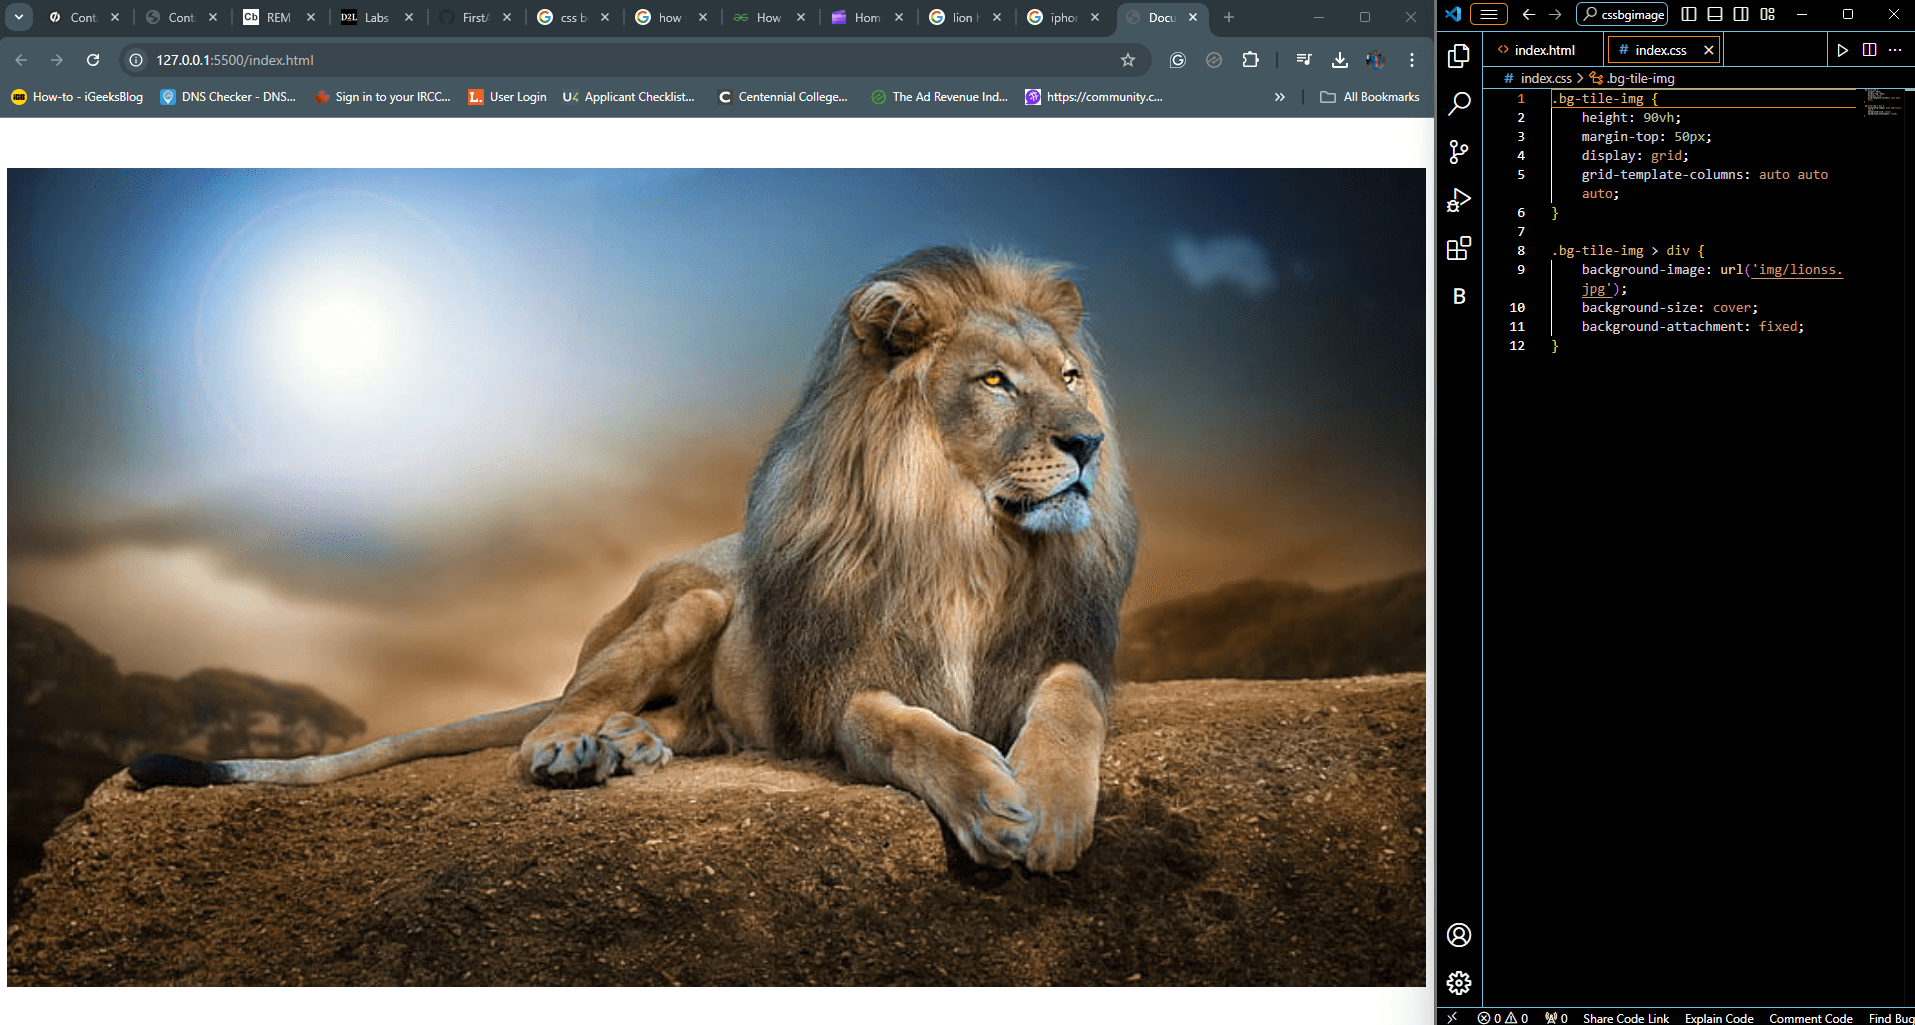
Task: Click Explain Code in the status bar
Action: pyautogui.click(x=1718, y=1018)
